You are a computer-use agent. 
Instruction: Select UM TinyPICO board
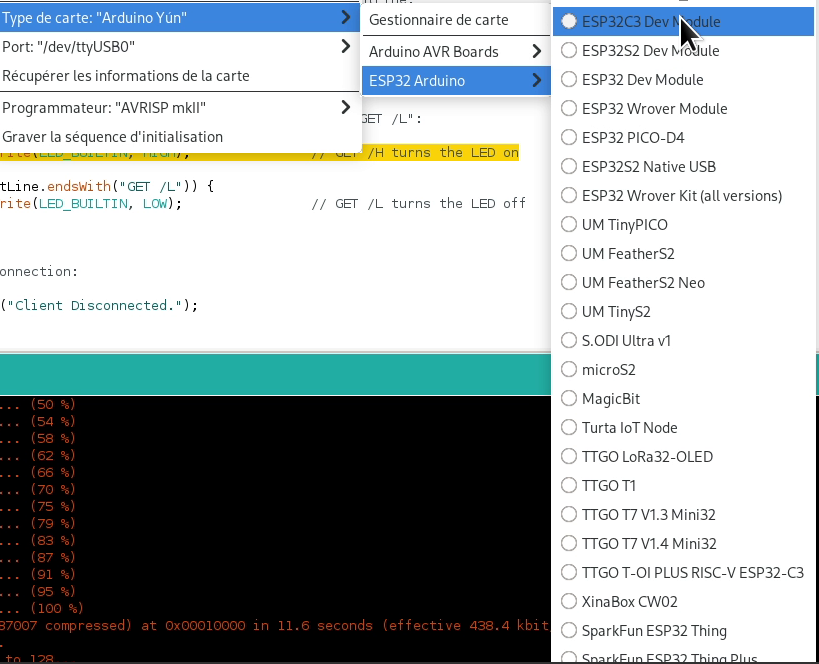pyautogui.click(x=683, y=225)
